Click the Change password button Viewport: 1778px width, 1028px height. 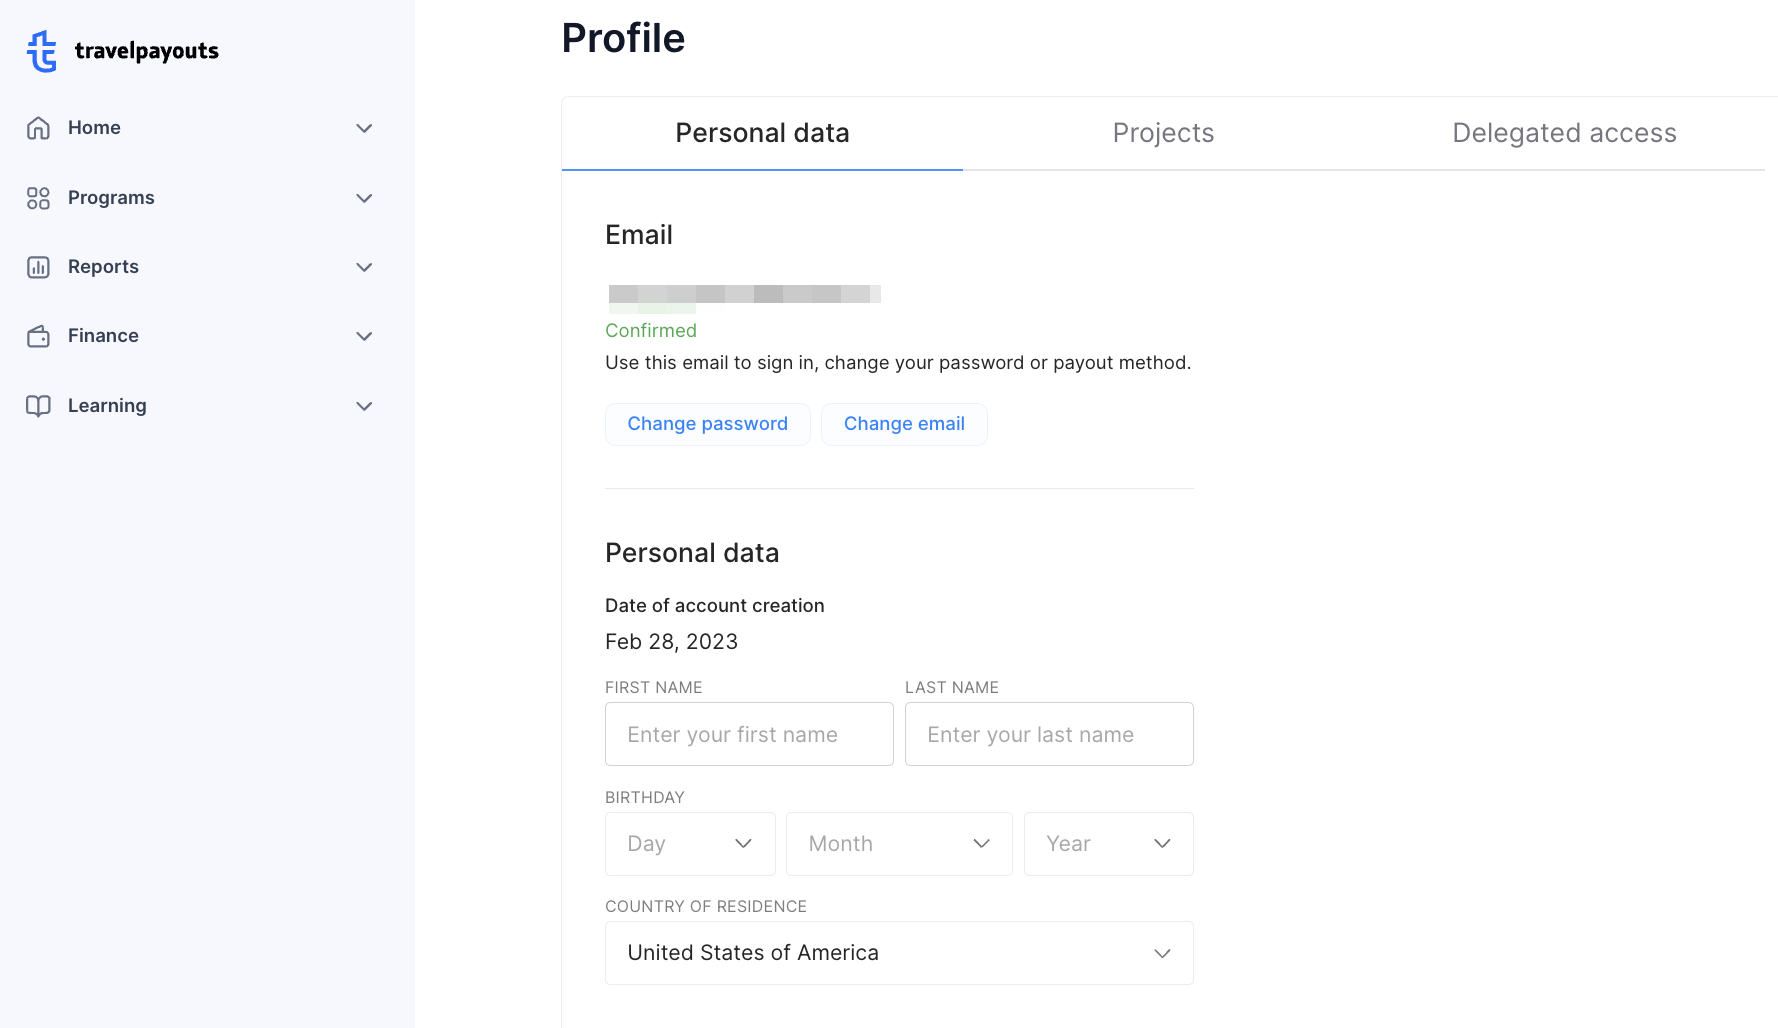[708, 424]
